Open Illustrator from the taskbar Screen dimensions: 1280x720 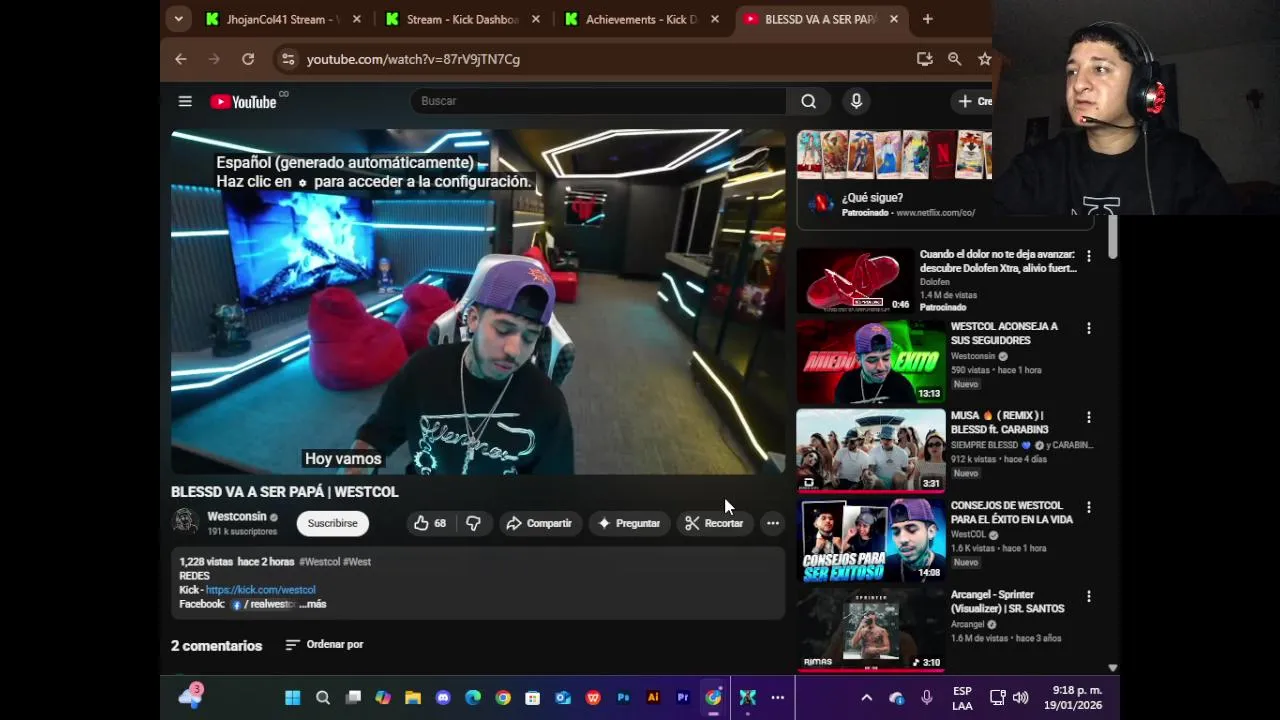point(653,698)
